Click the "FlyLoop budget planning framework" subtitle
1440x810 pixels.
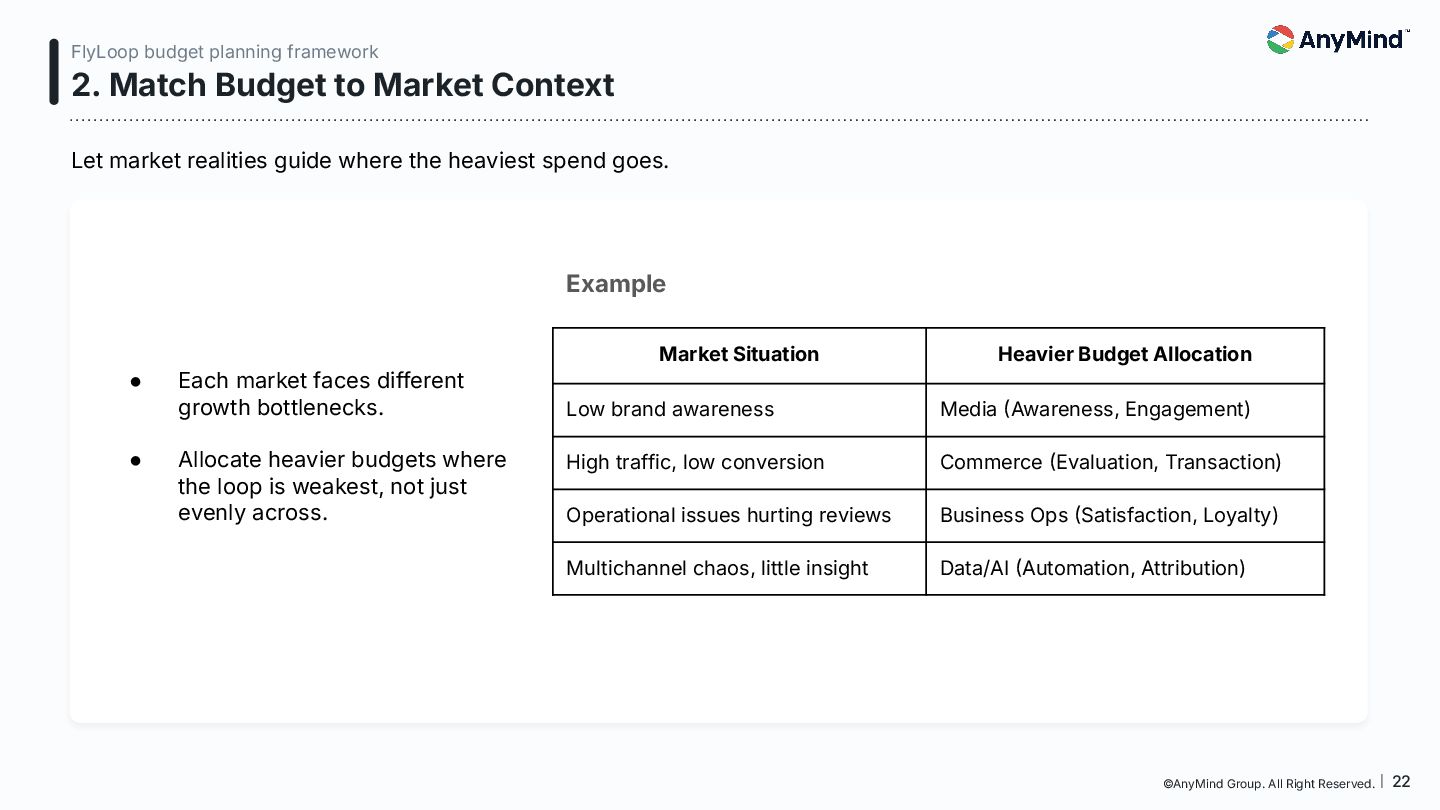225,52
